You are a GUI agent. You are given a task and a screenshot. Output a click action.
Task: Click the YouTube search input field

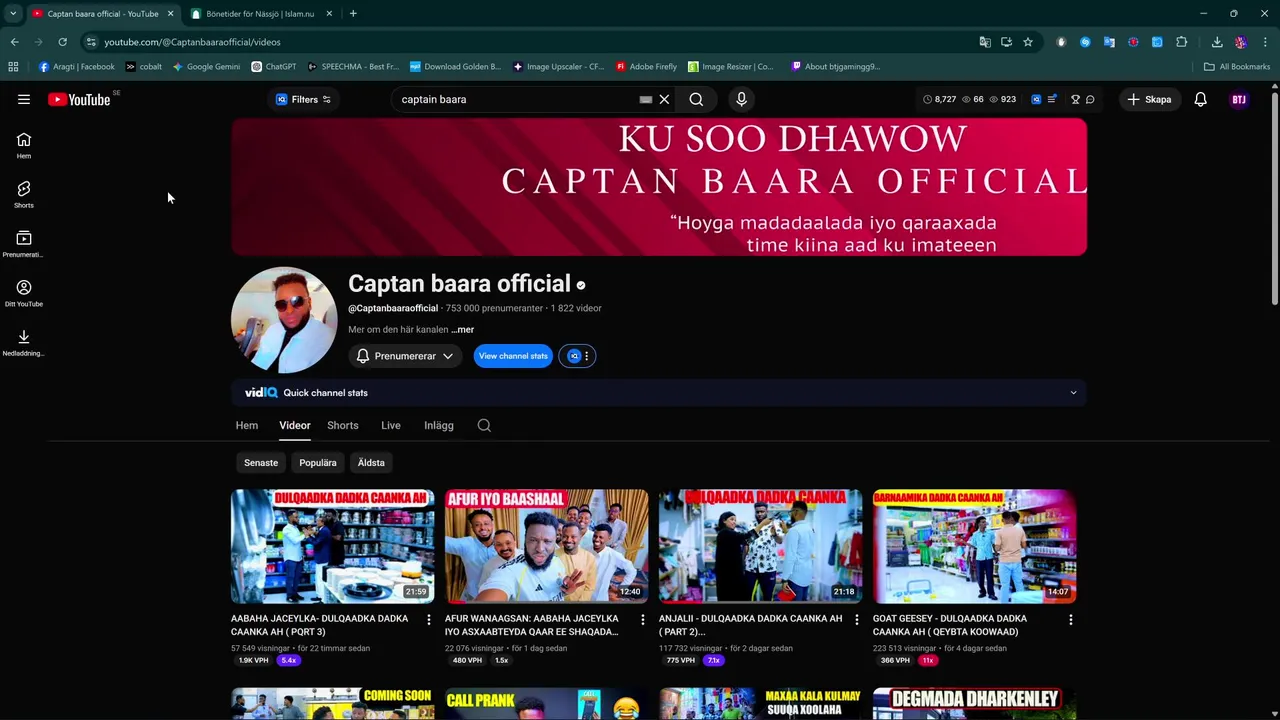point(516,99)
